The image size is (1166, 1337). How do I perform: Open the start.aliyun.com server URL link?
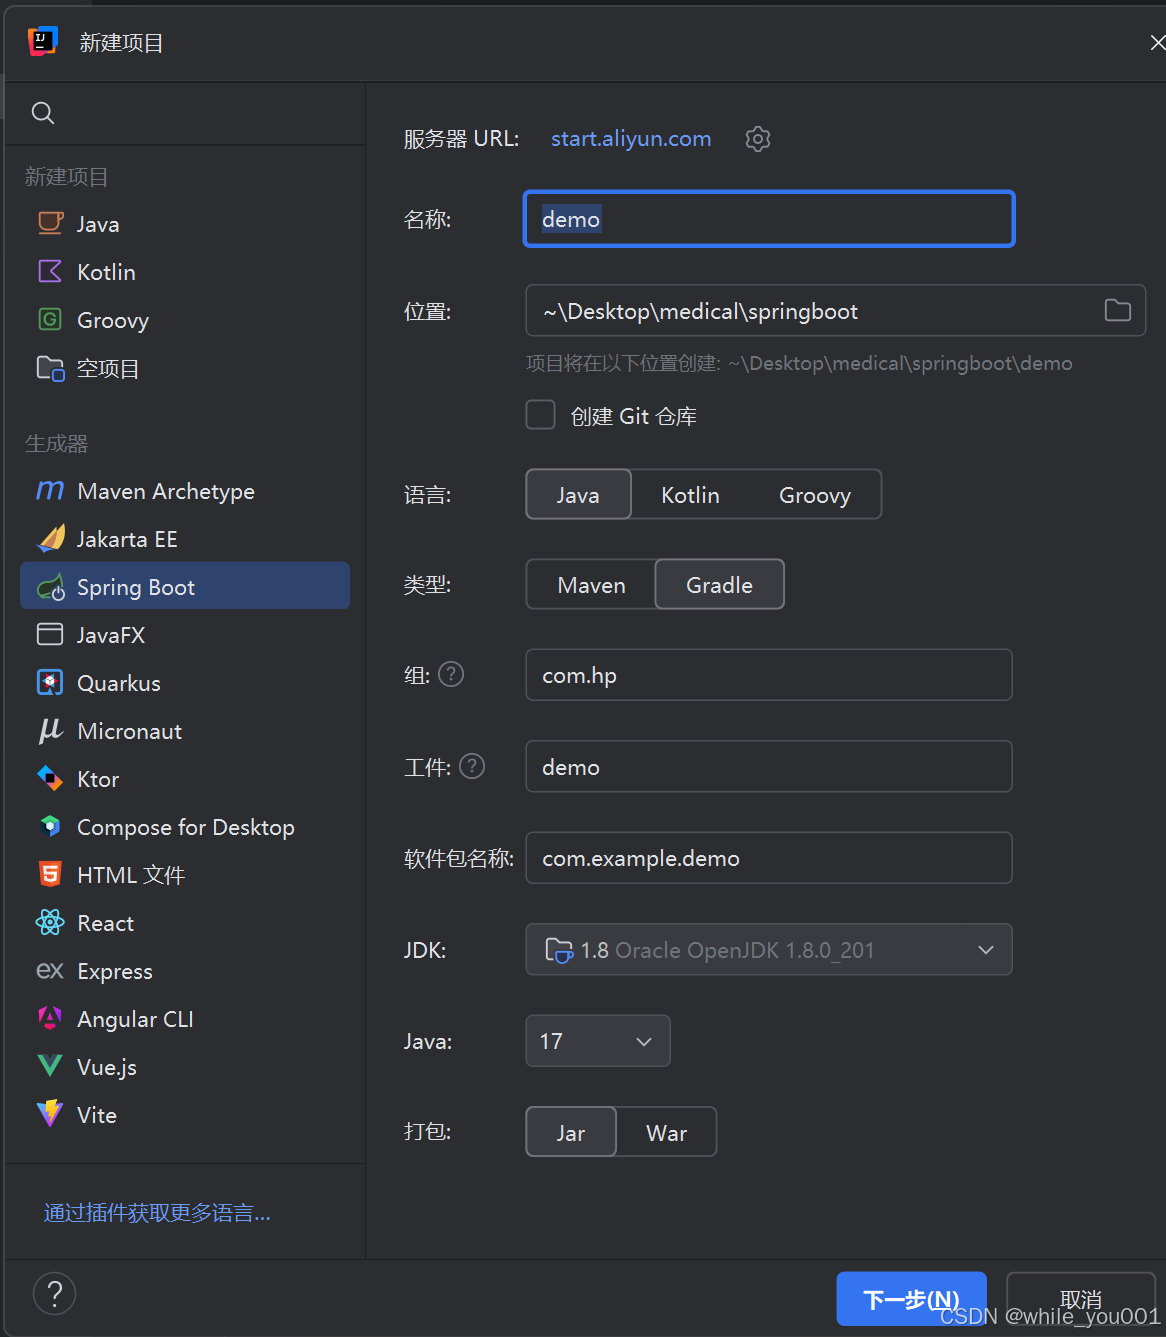[x=631, y=139]
